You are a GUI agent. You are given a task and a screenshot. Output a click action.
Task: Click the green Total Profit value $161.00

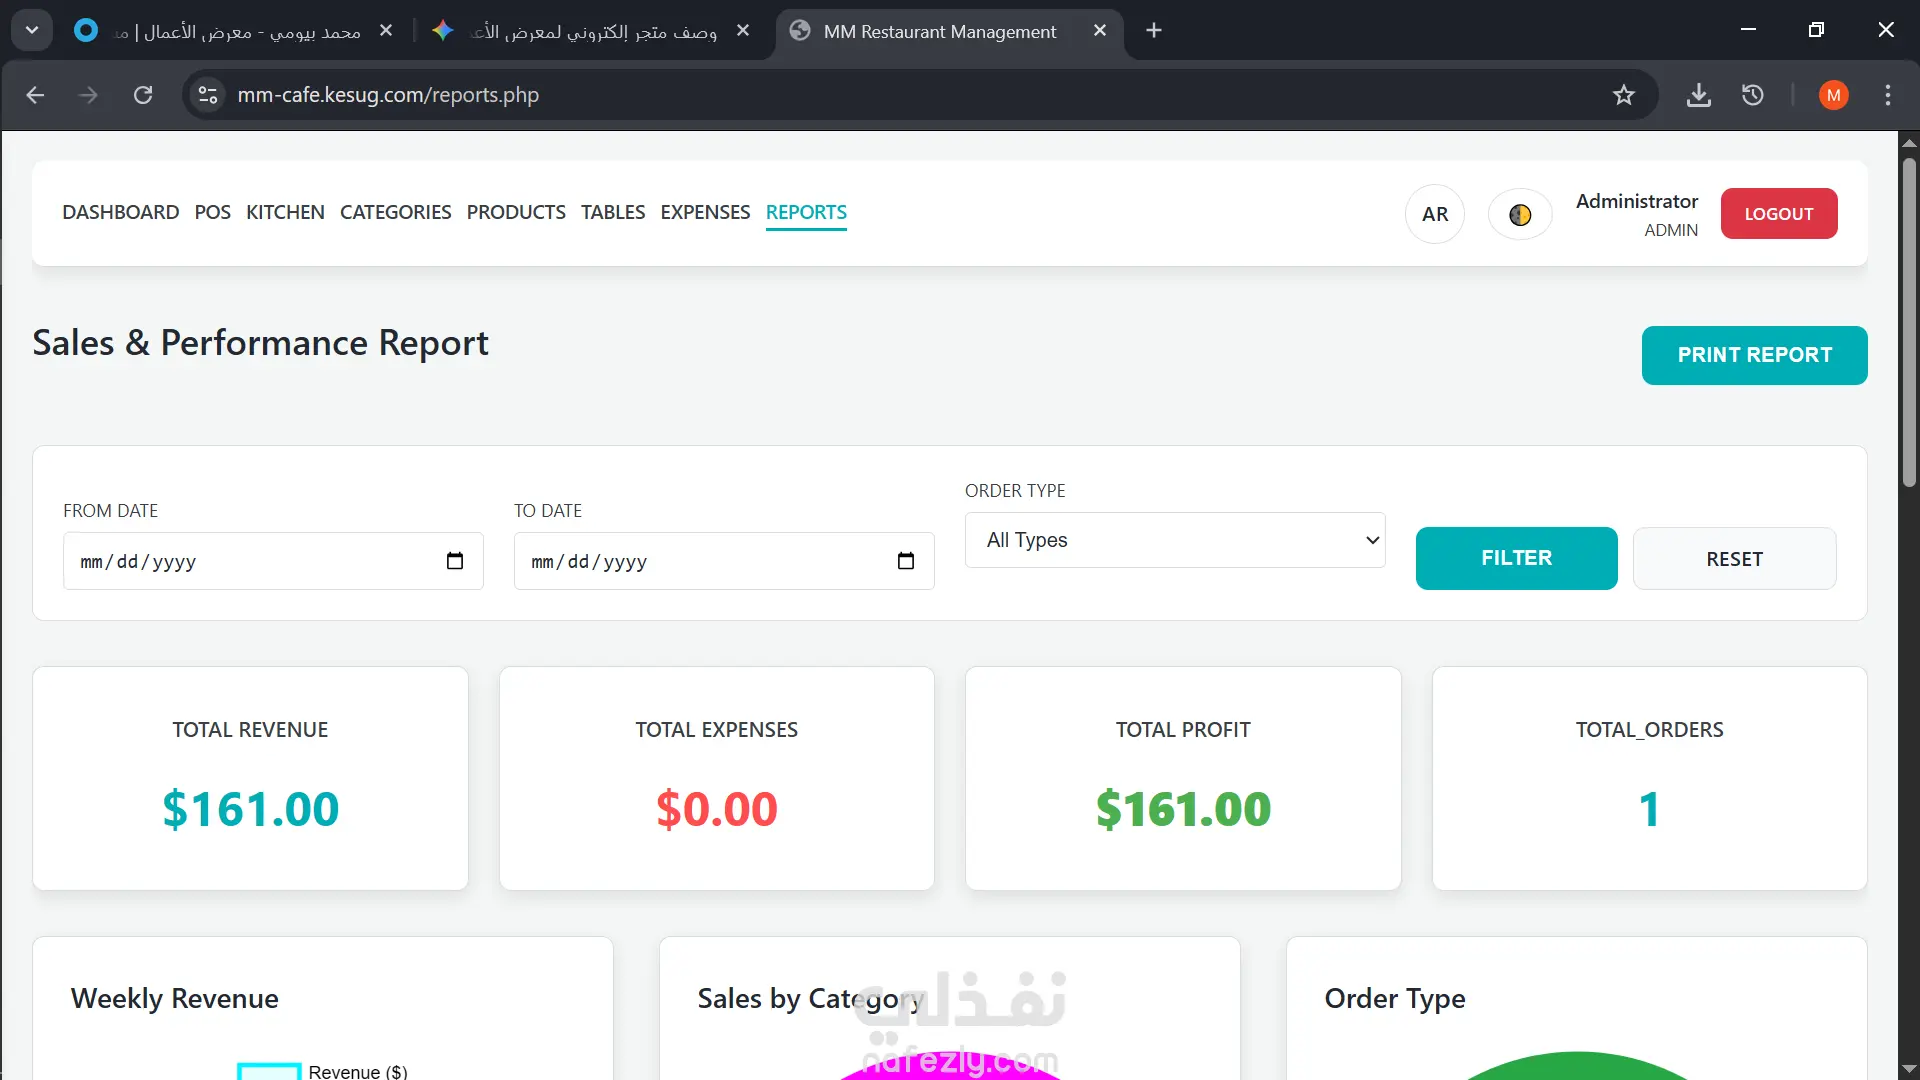1183,809
